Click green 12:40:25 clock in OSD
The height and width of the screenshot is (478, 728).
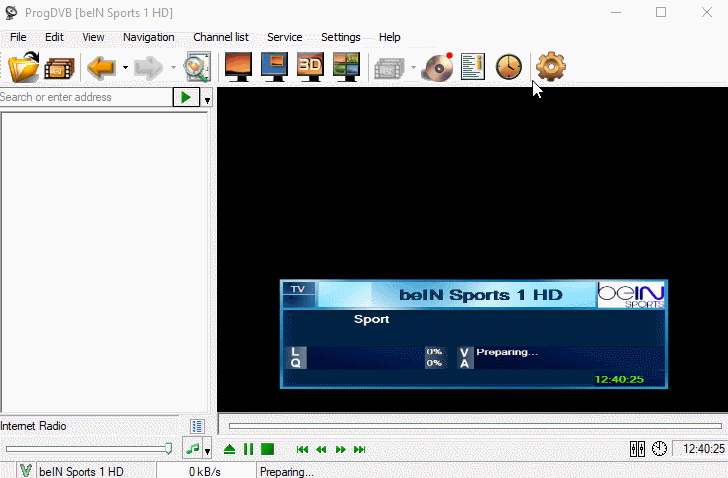619,380
